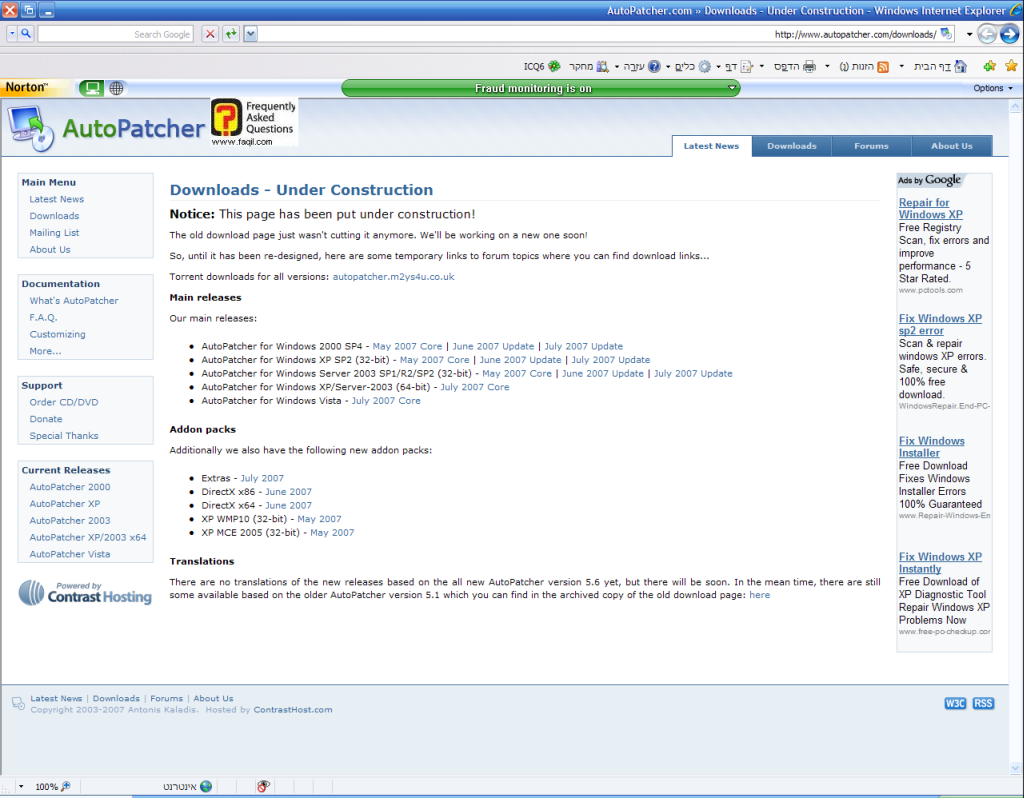
Task: Click the Page menu icon in command bar
Action: point(747,67)
